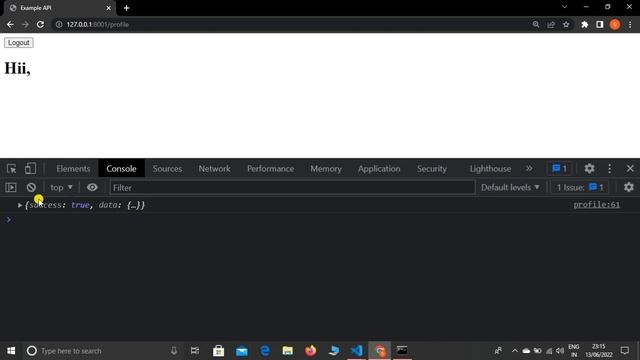Open the Windows Start menu
The height and width of the screenshot is (360, 640).
point(11,351)
